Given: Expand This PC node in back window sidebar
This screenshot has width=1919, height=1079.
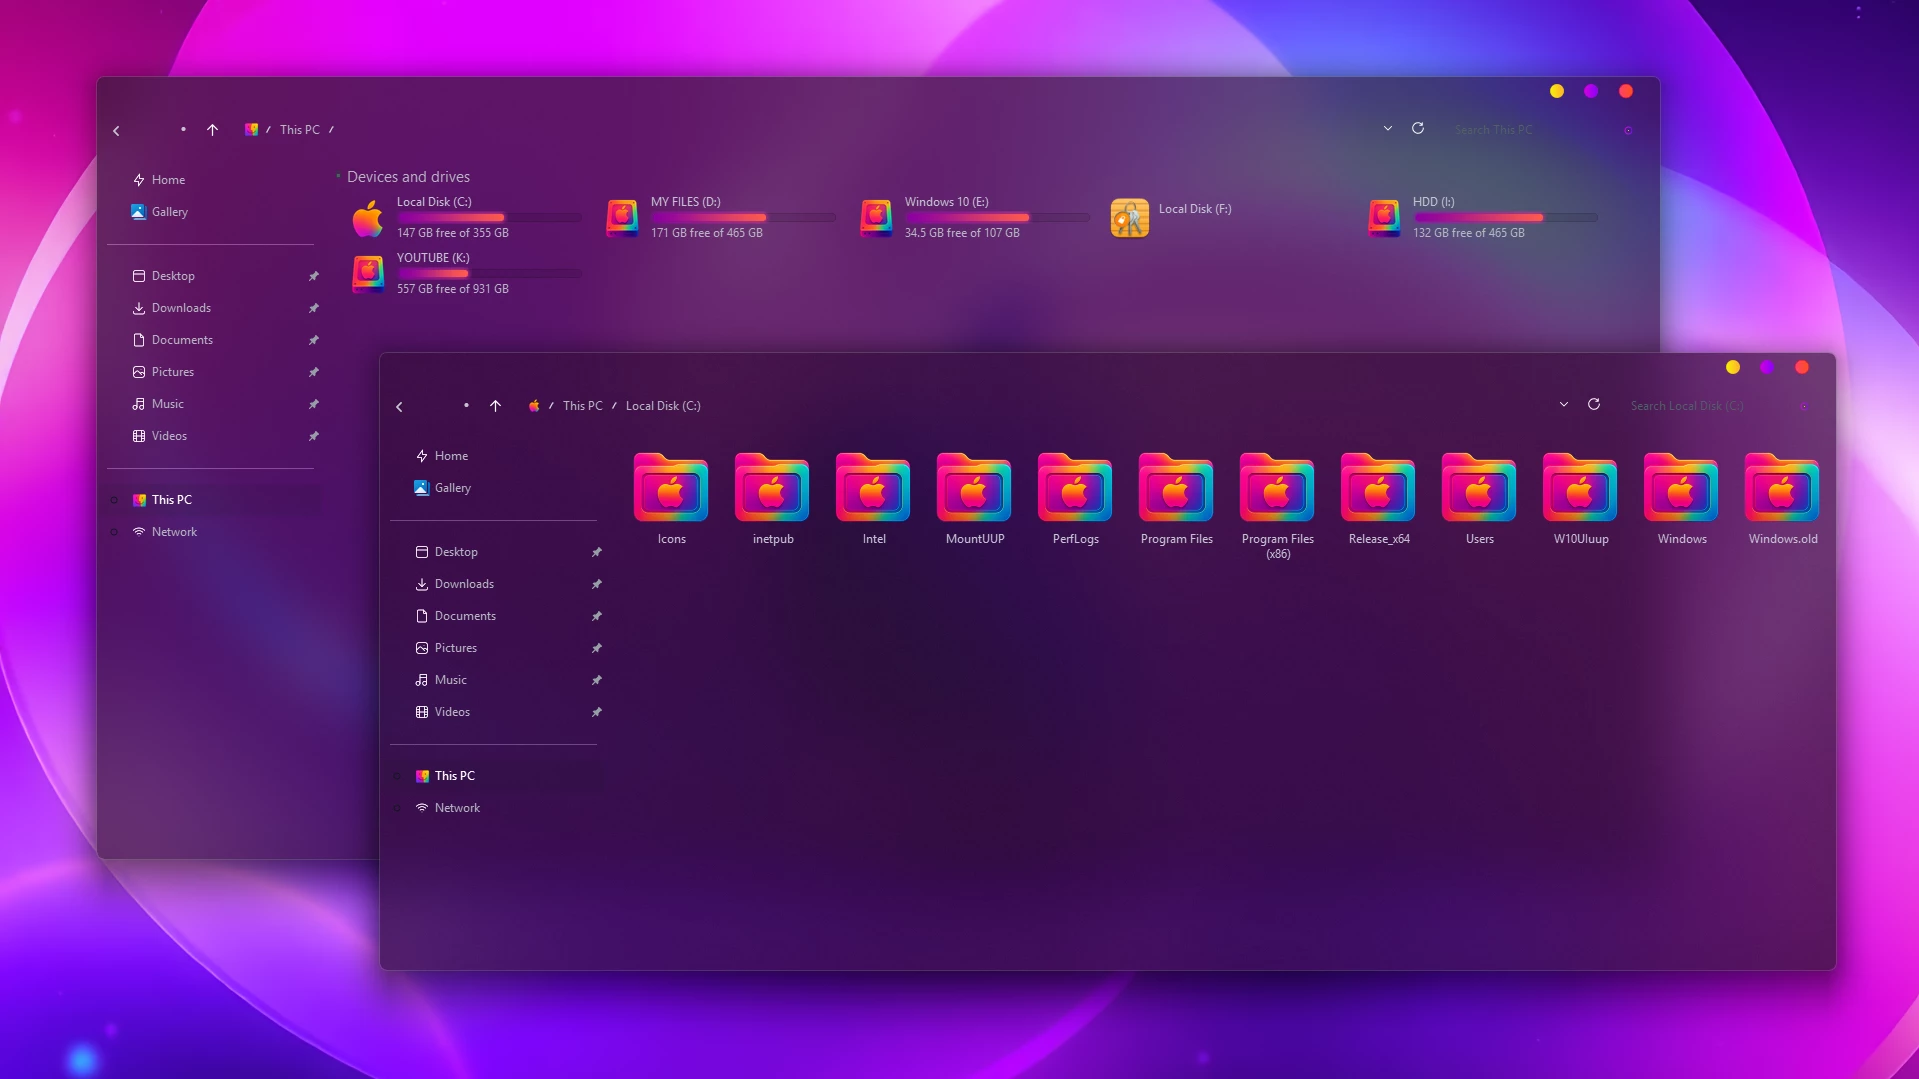Looking at the screenshot, I should coord(115,500).
